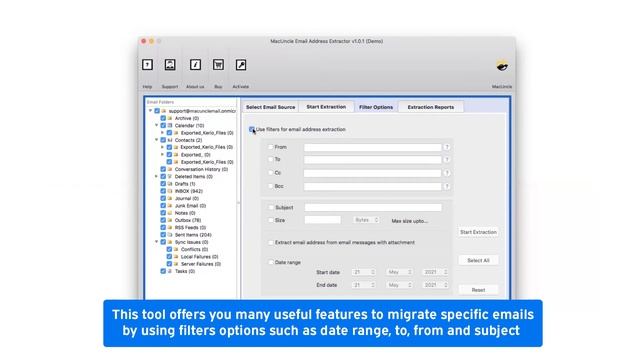The width and height of the screenshot is (640, 360).
Task: Expand the Exported_ (0) folder node
Action: pos(162,155)
